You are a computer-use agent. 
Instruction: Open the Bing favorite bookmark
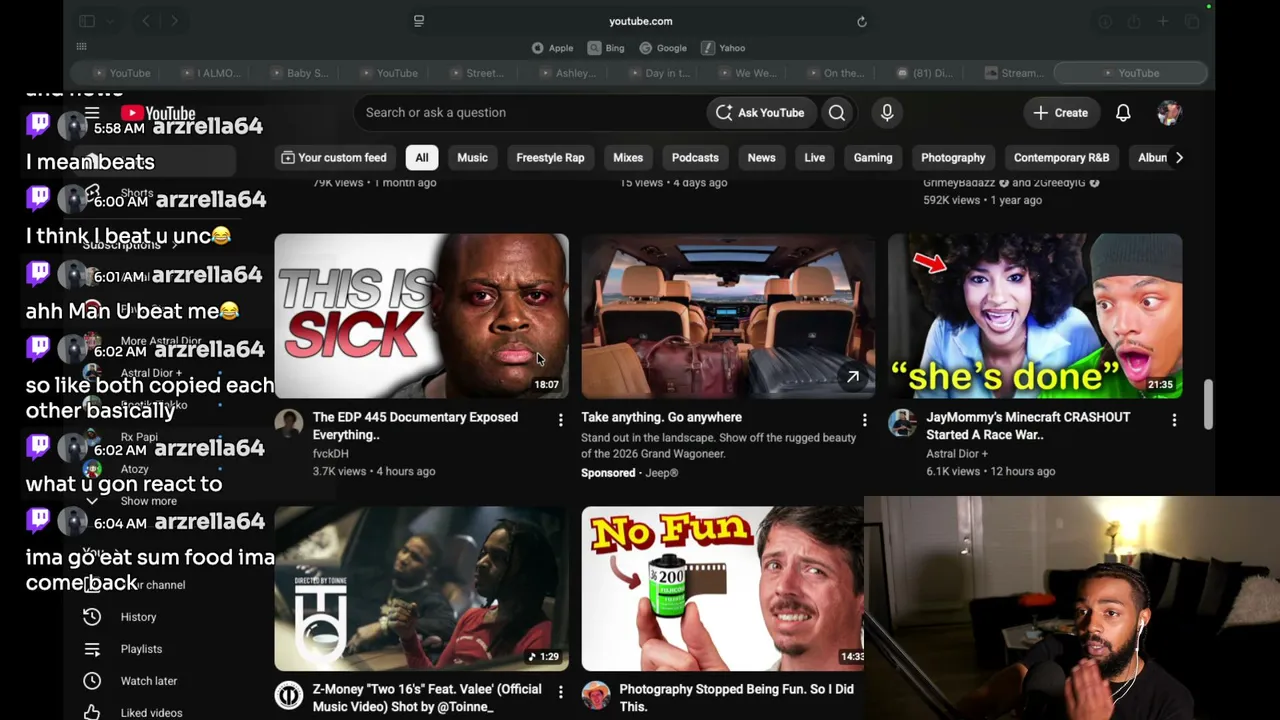coord(607,48)
